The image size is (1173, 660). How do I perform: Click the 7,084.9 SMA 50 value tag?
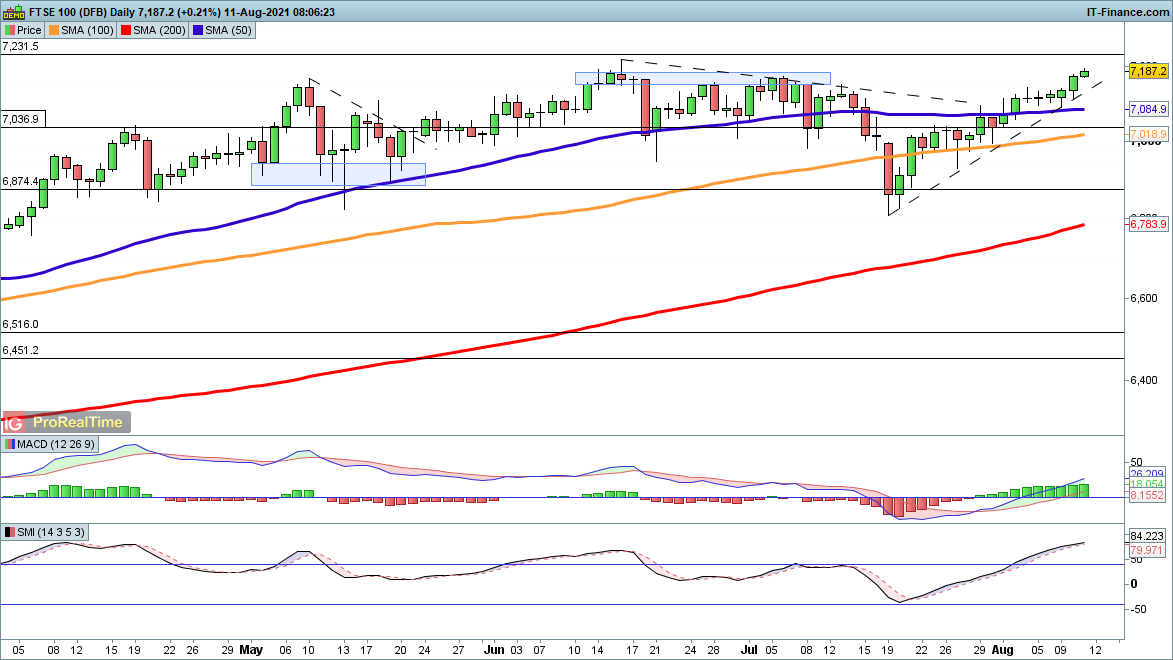pyautogui.click(x=1146, y=109)
